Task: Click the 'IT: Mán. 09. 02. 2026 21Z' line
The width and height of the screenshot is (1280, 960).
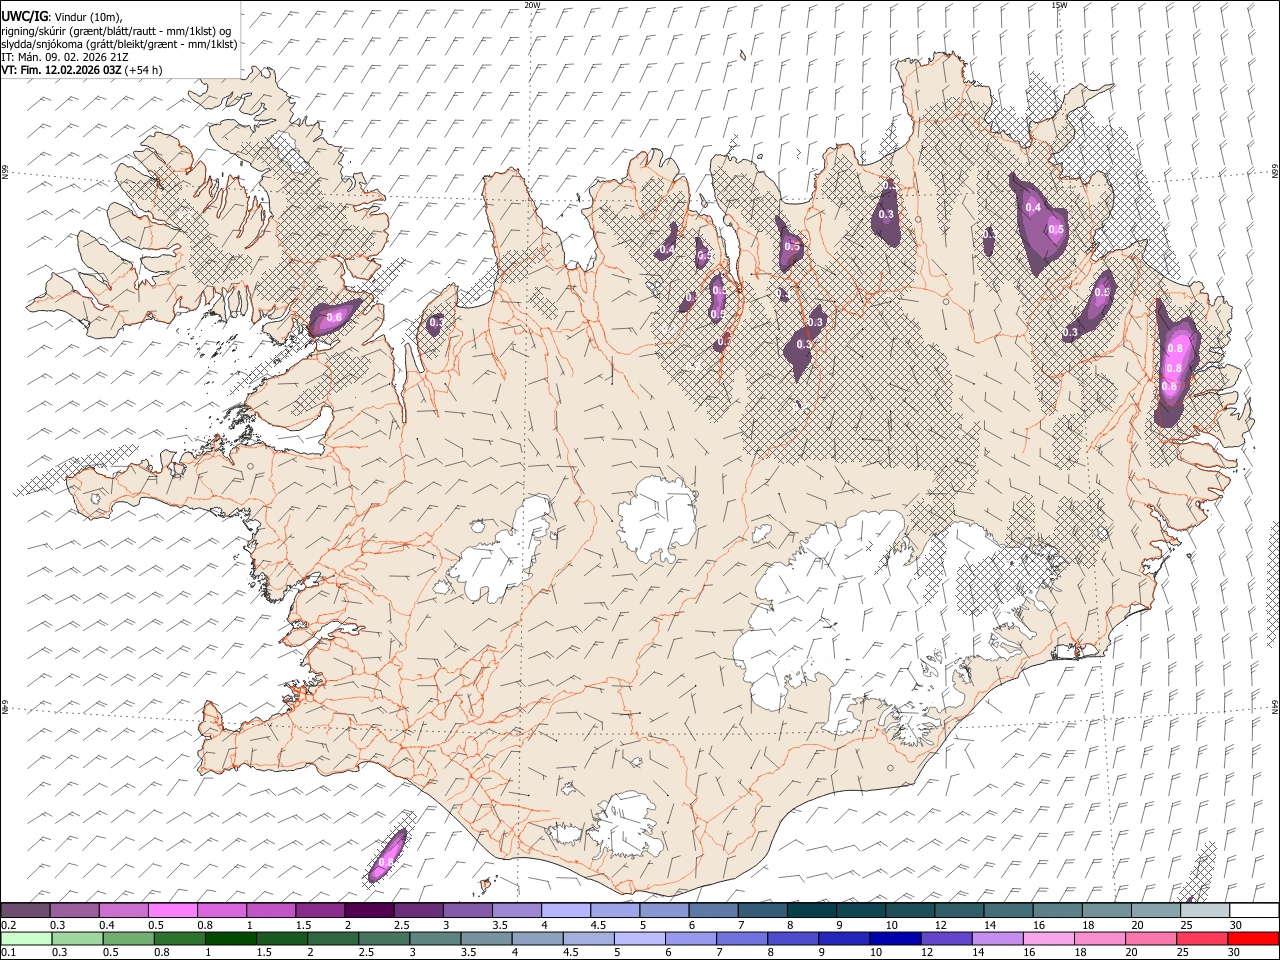Action: (64, 57)
